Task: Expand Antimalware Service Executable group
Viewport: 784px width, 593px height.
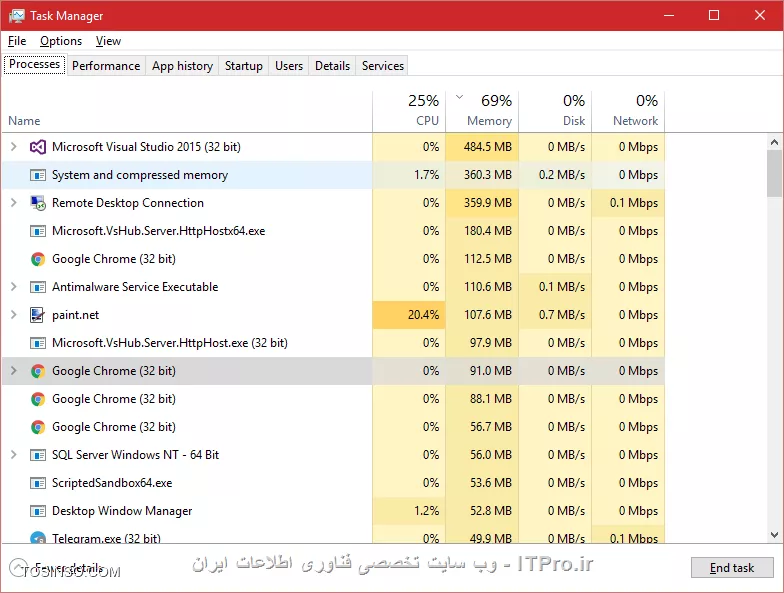Action: (14, 286)
